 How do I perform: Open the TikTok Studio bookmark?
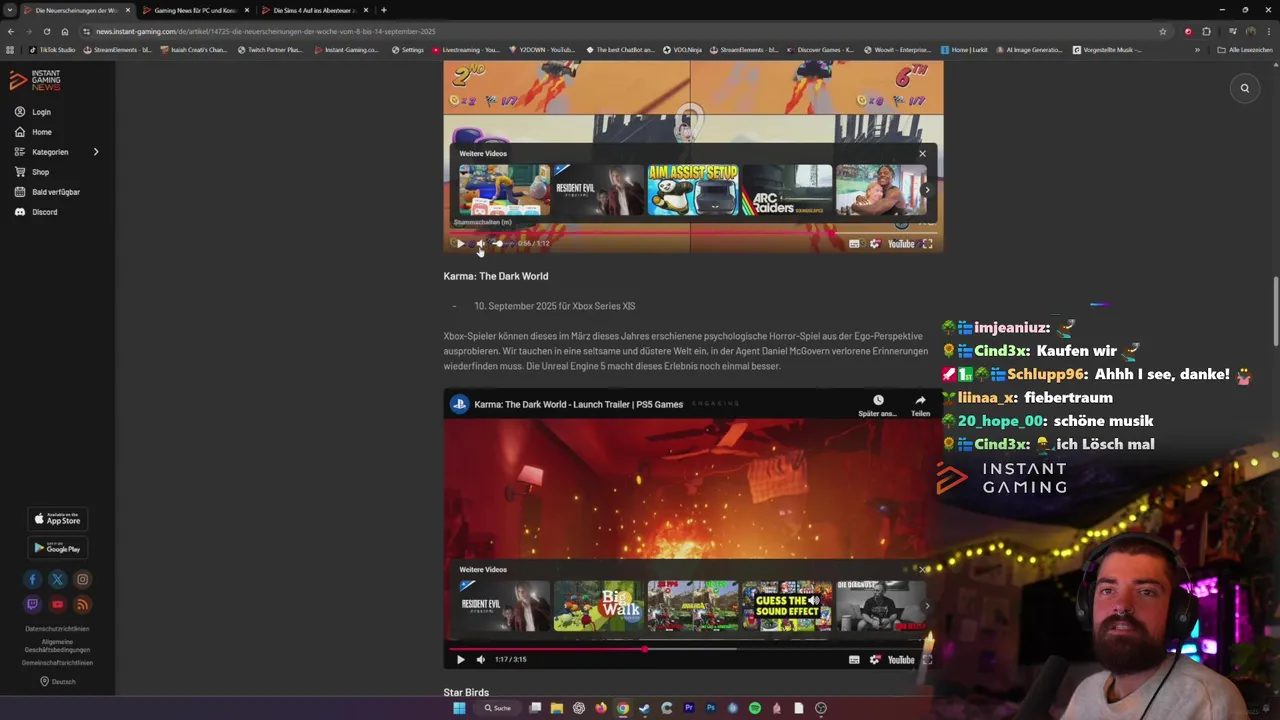[52, 50]
